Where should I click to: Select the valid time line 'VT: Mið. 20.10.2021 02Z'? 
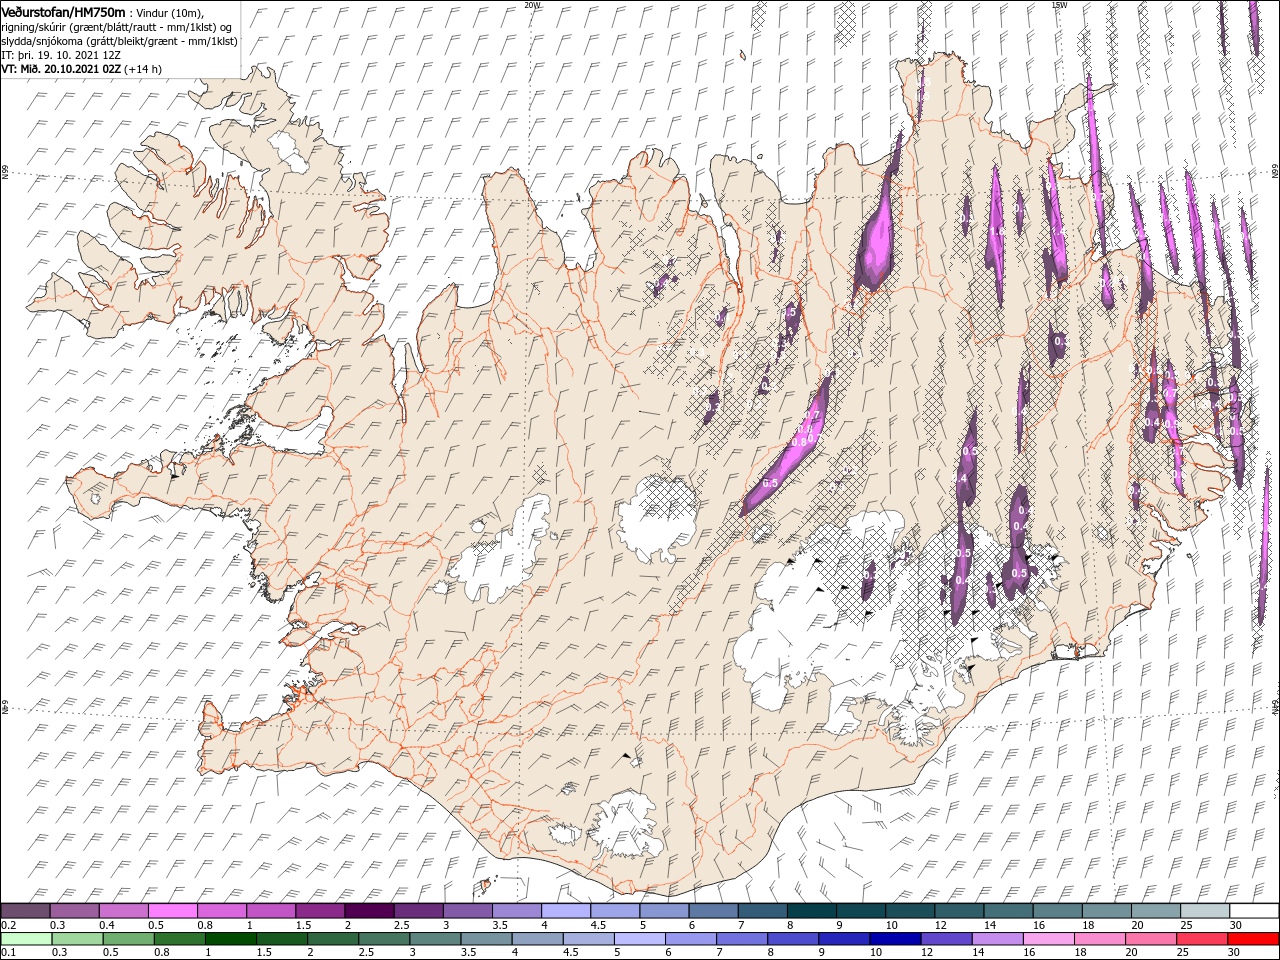point(62,69)
